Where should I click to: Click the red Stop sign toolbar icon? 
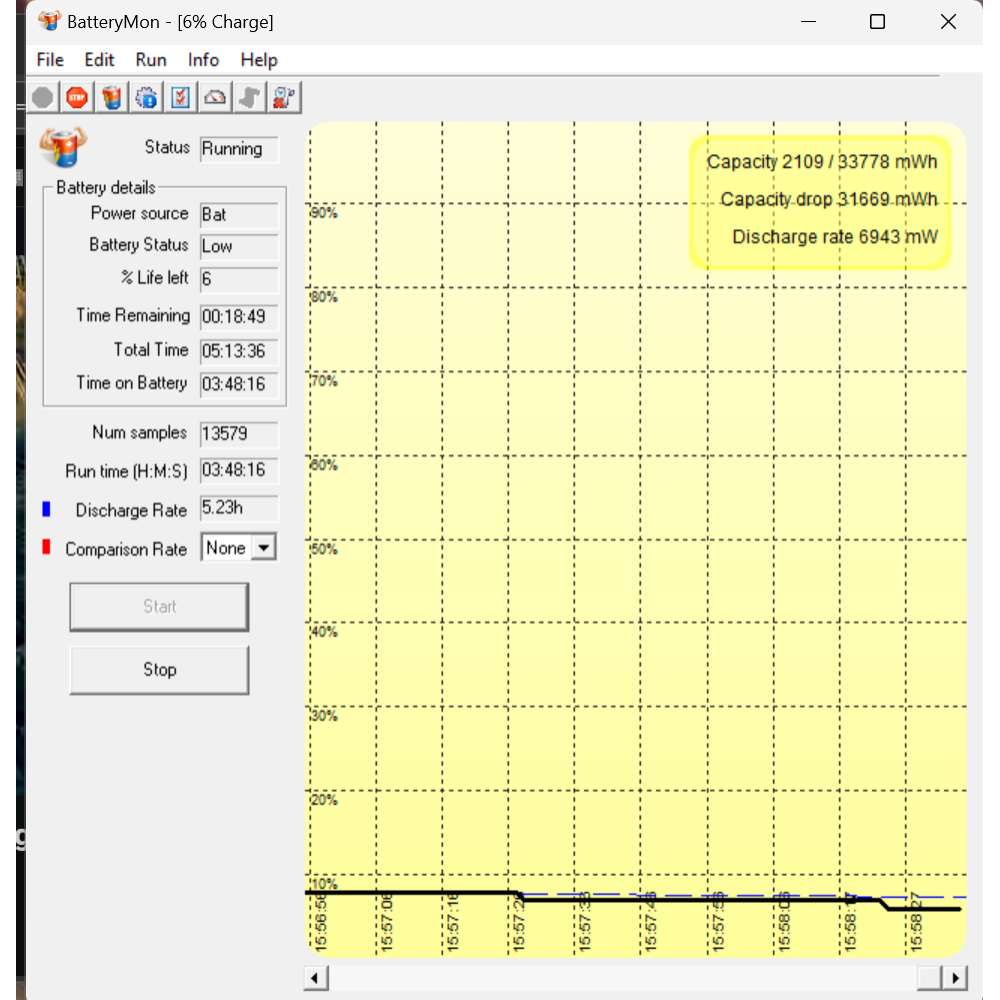click(x=77, y=97)
